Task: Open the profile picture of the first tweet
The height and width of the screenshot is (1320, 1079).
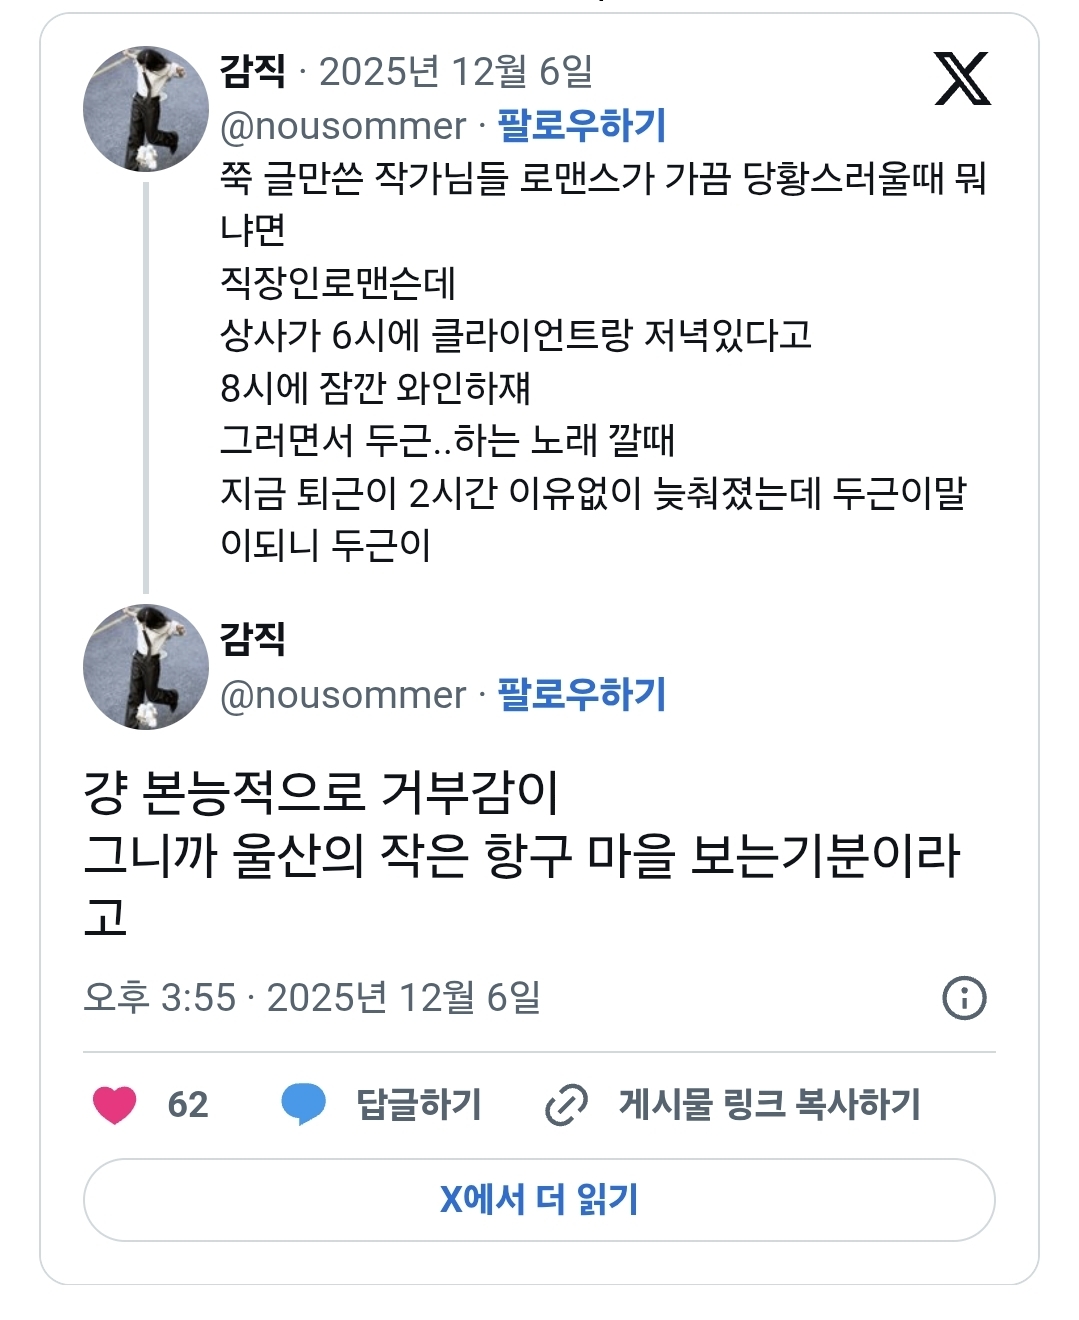Action: coord(146,109)
